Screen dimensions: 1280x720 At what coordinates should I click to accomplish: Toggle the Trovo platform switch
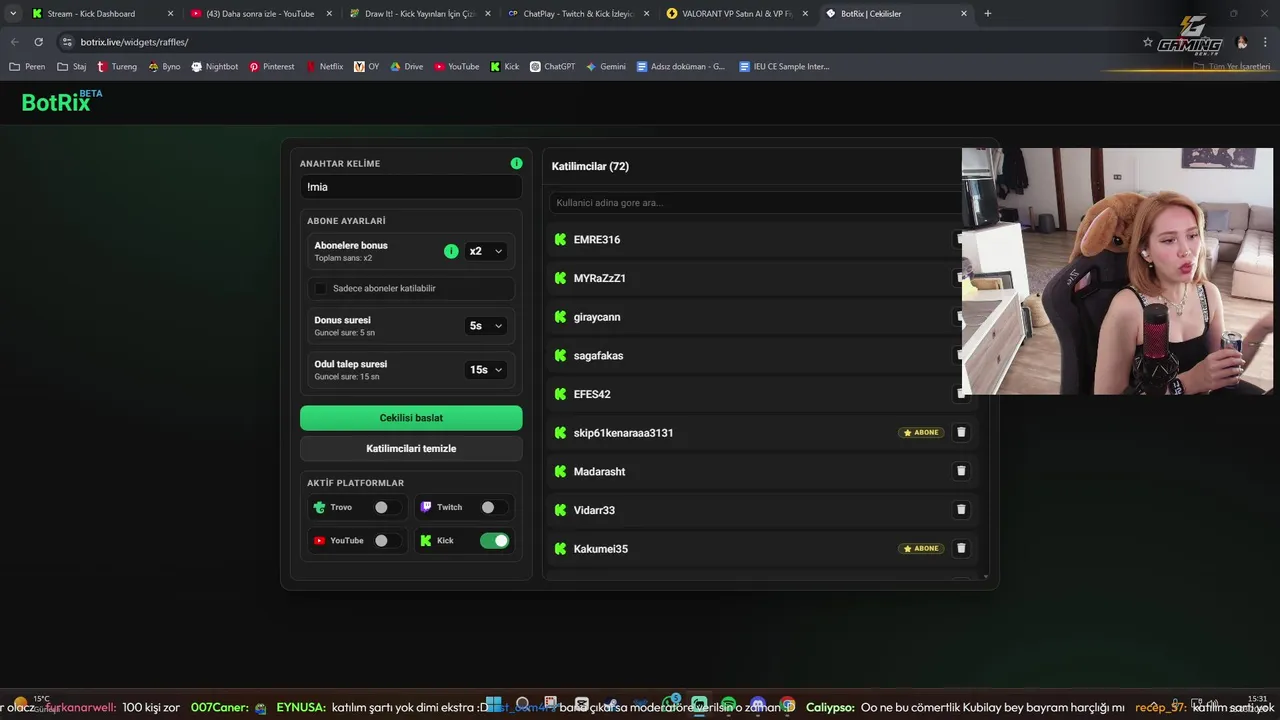tap(385, 507)
